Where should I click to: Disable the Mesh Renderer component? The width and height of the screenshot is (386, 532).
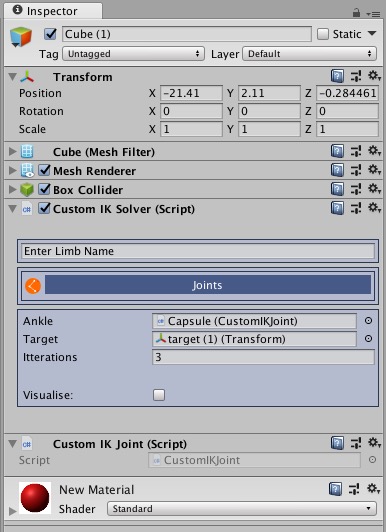coord(44,170)
